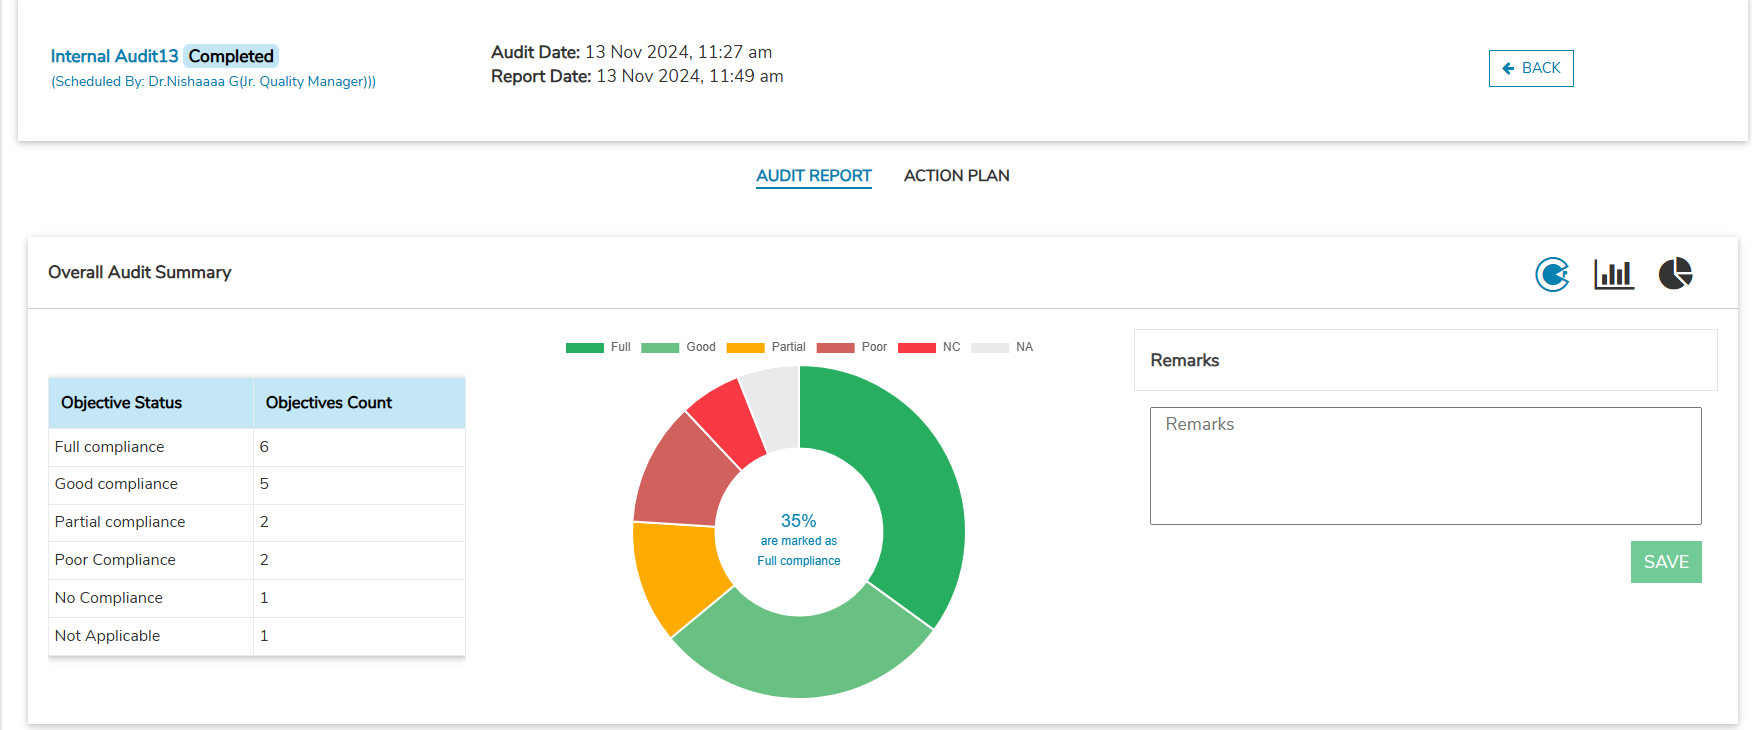Select the Full compliance table row
The width and height of the screenshot is (1752, 730).
point(256,447)
